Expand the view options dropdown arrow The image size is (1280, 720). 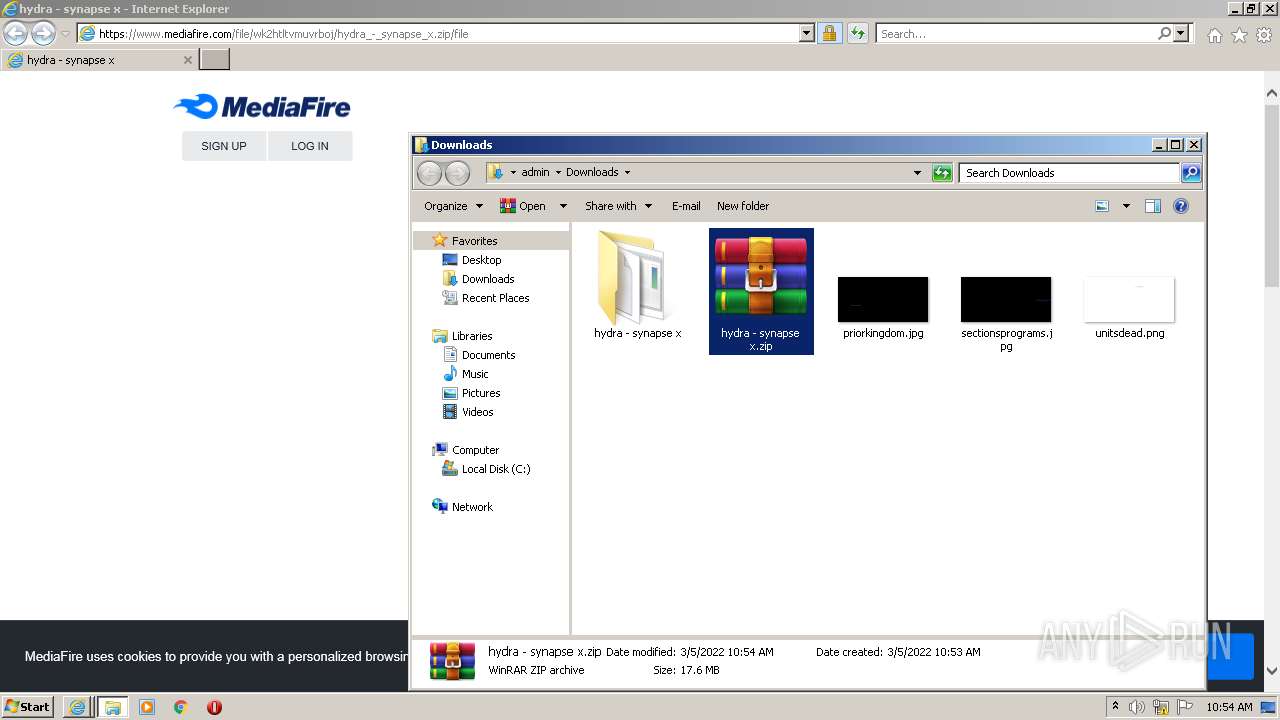pyautogui.click(x=1126, y=206)
